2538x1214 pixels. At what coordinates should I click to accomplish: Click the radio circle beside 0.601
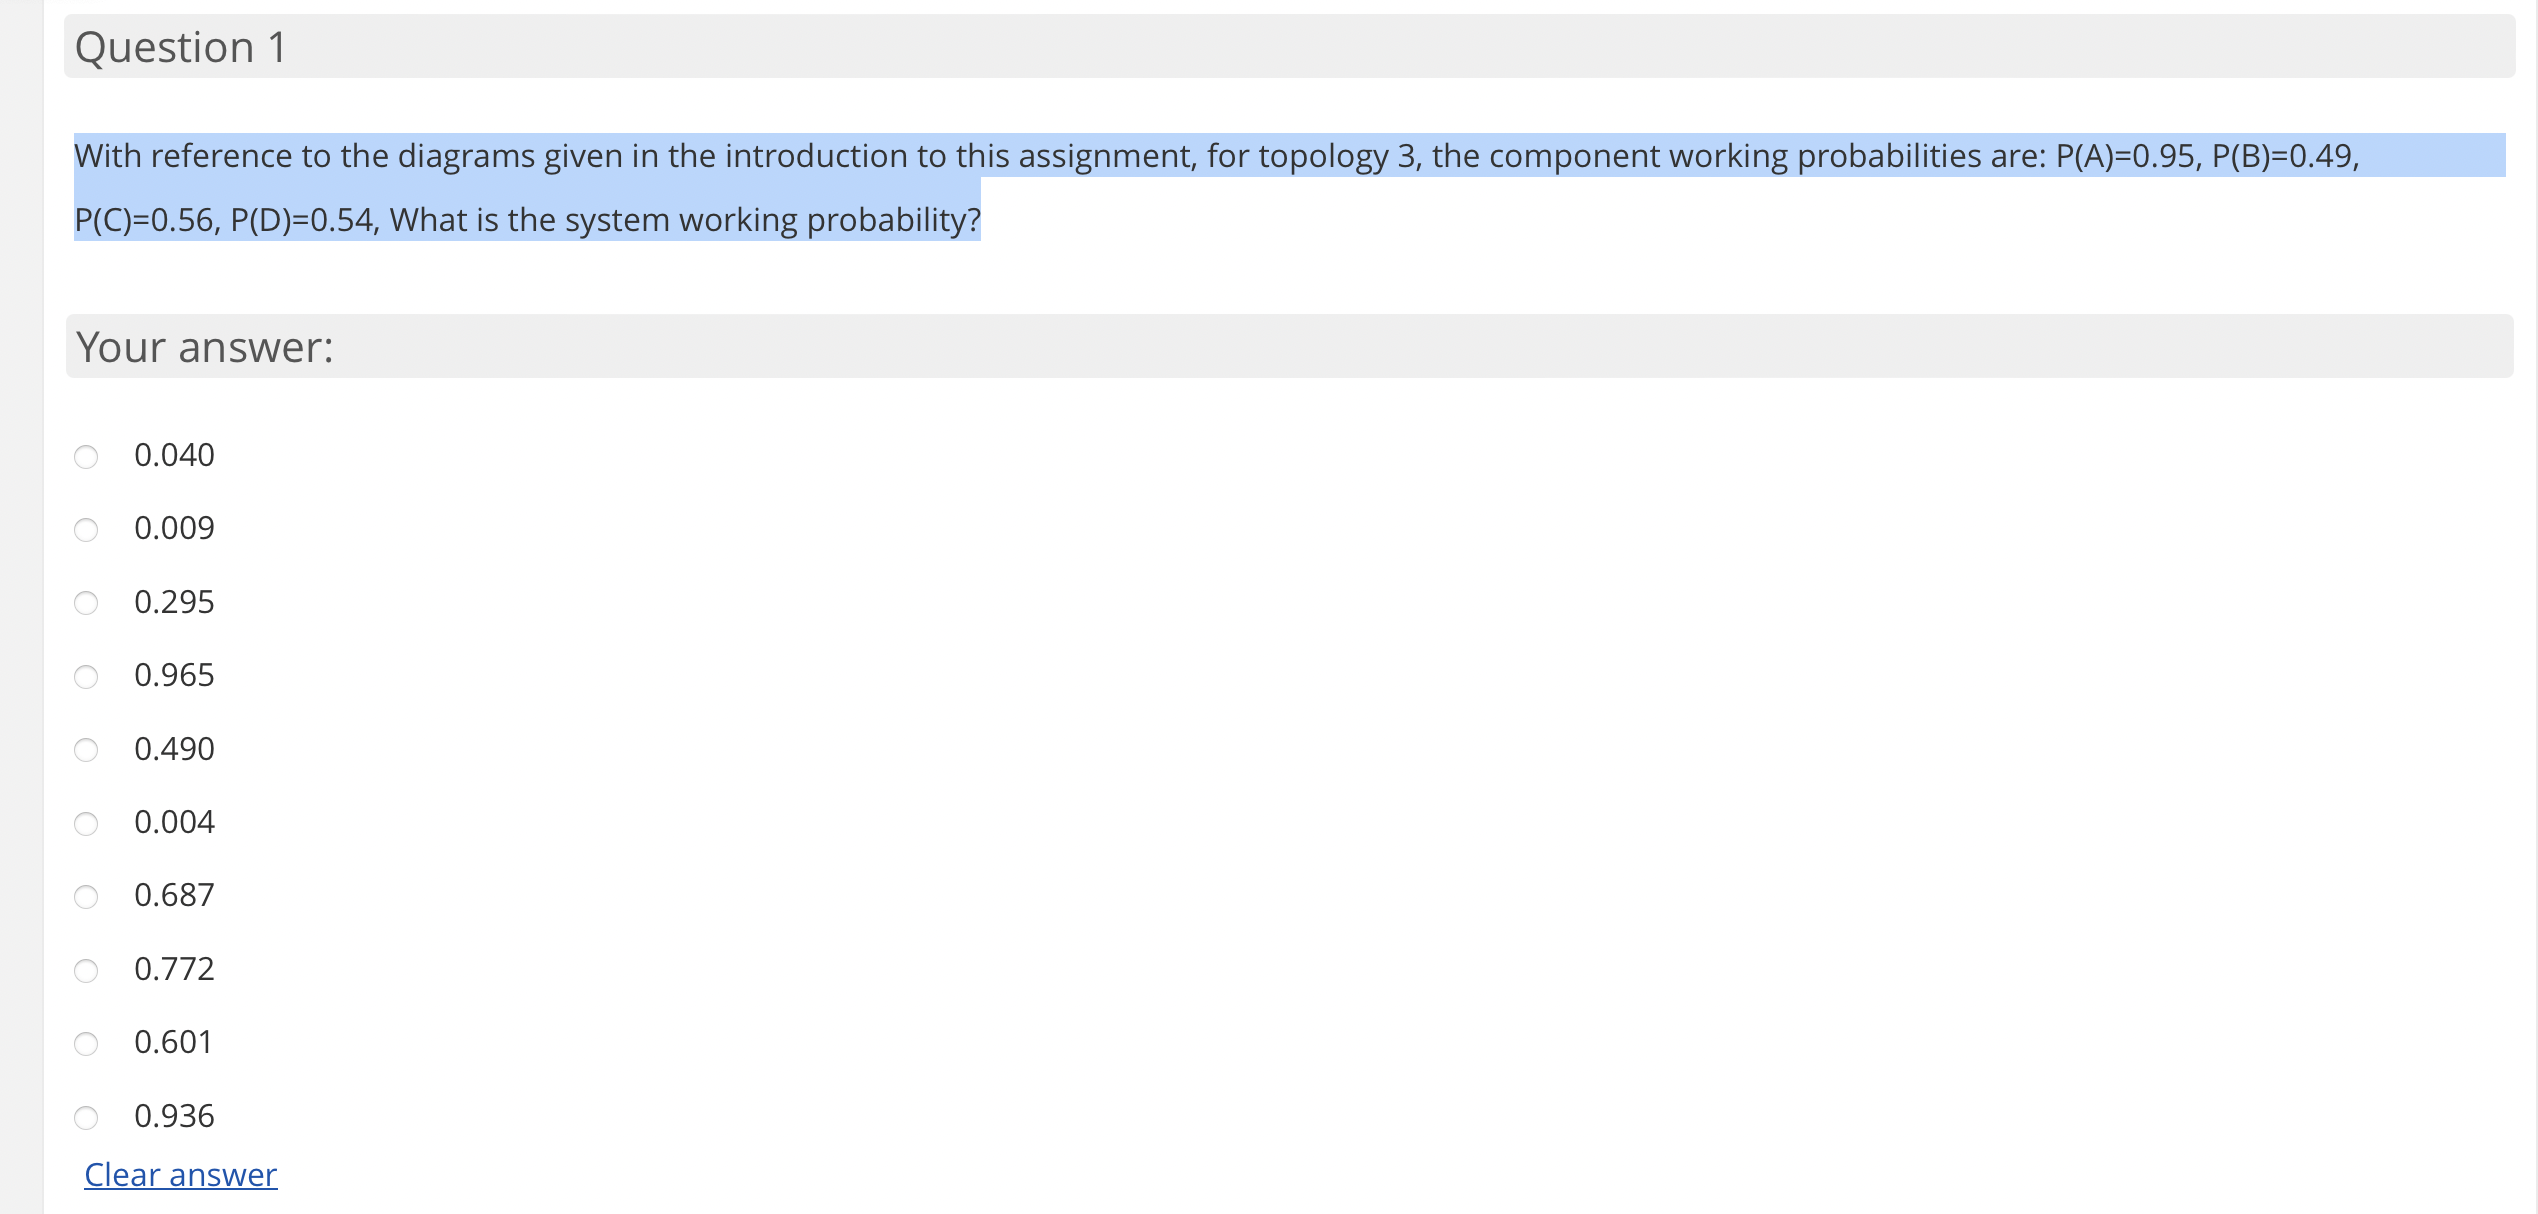coord(86,1043)
